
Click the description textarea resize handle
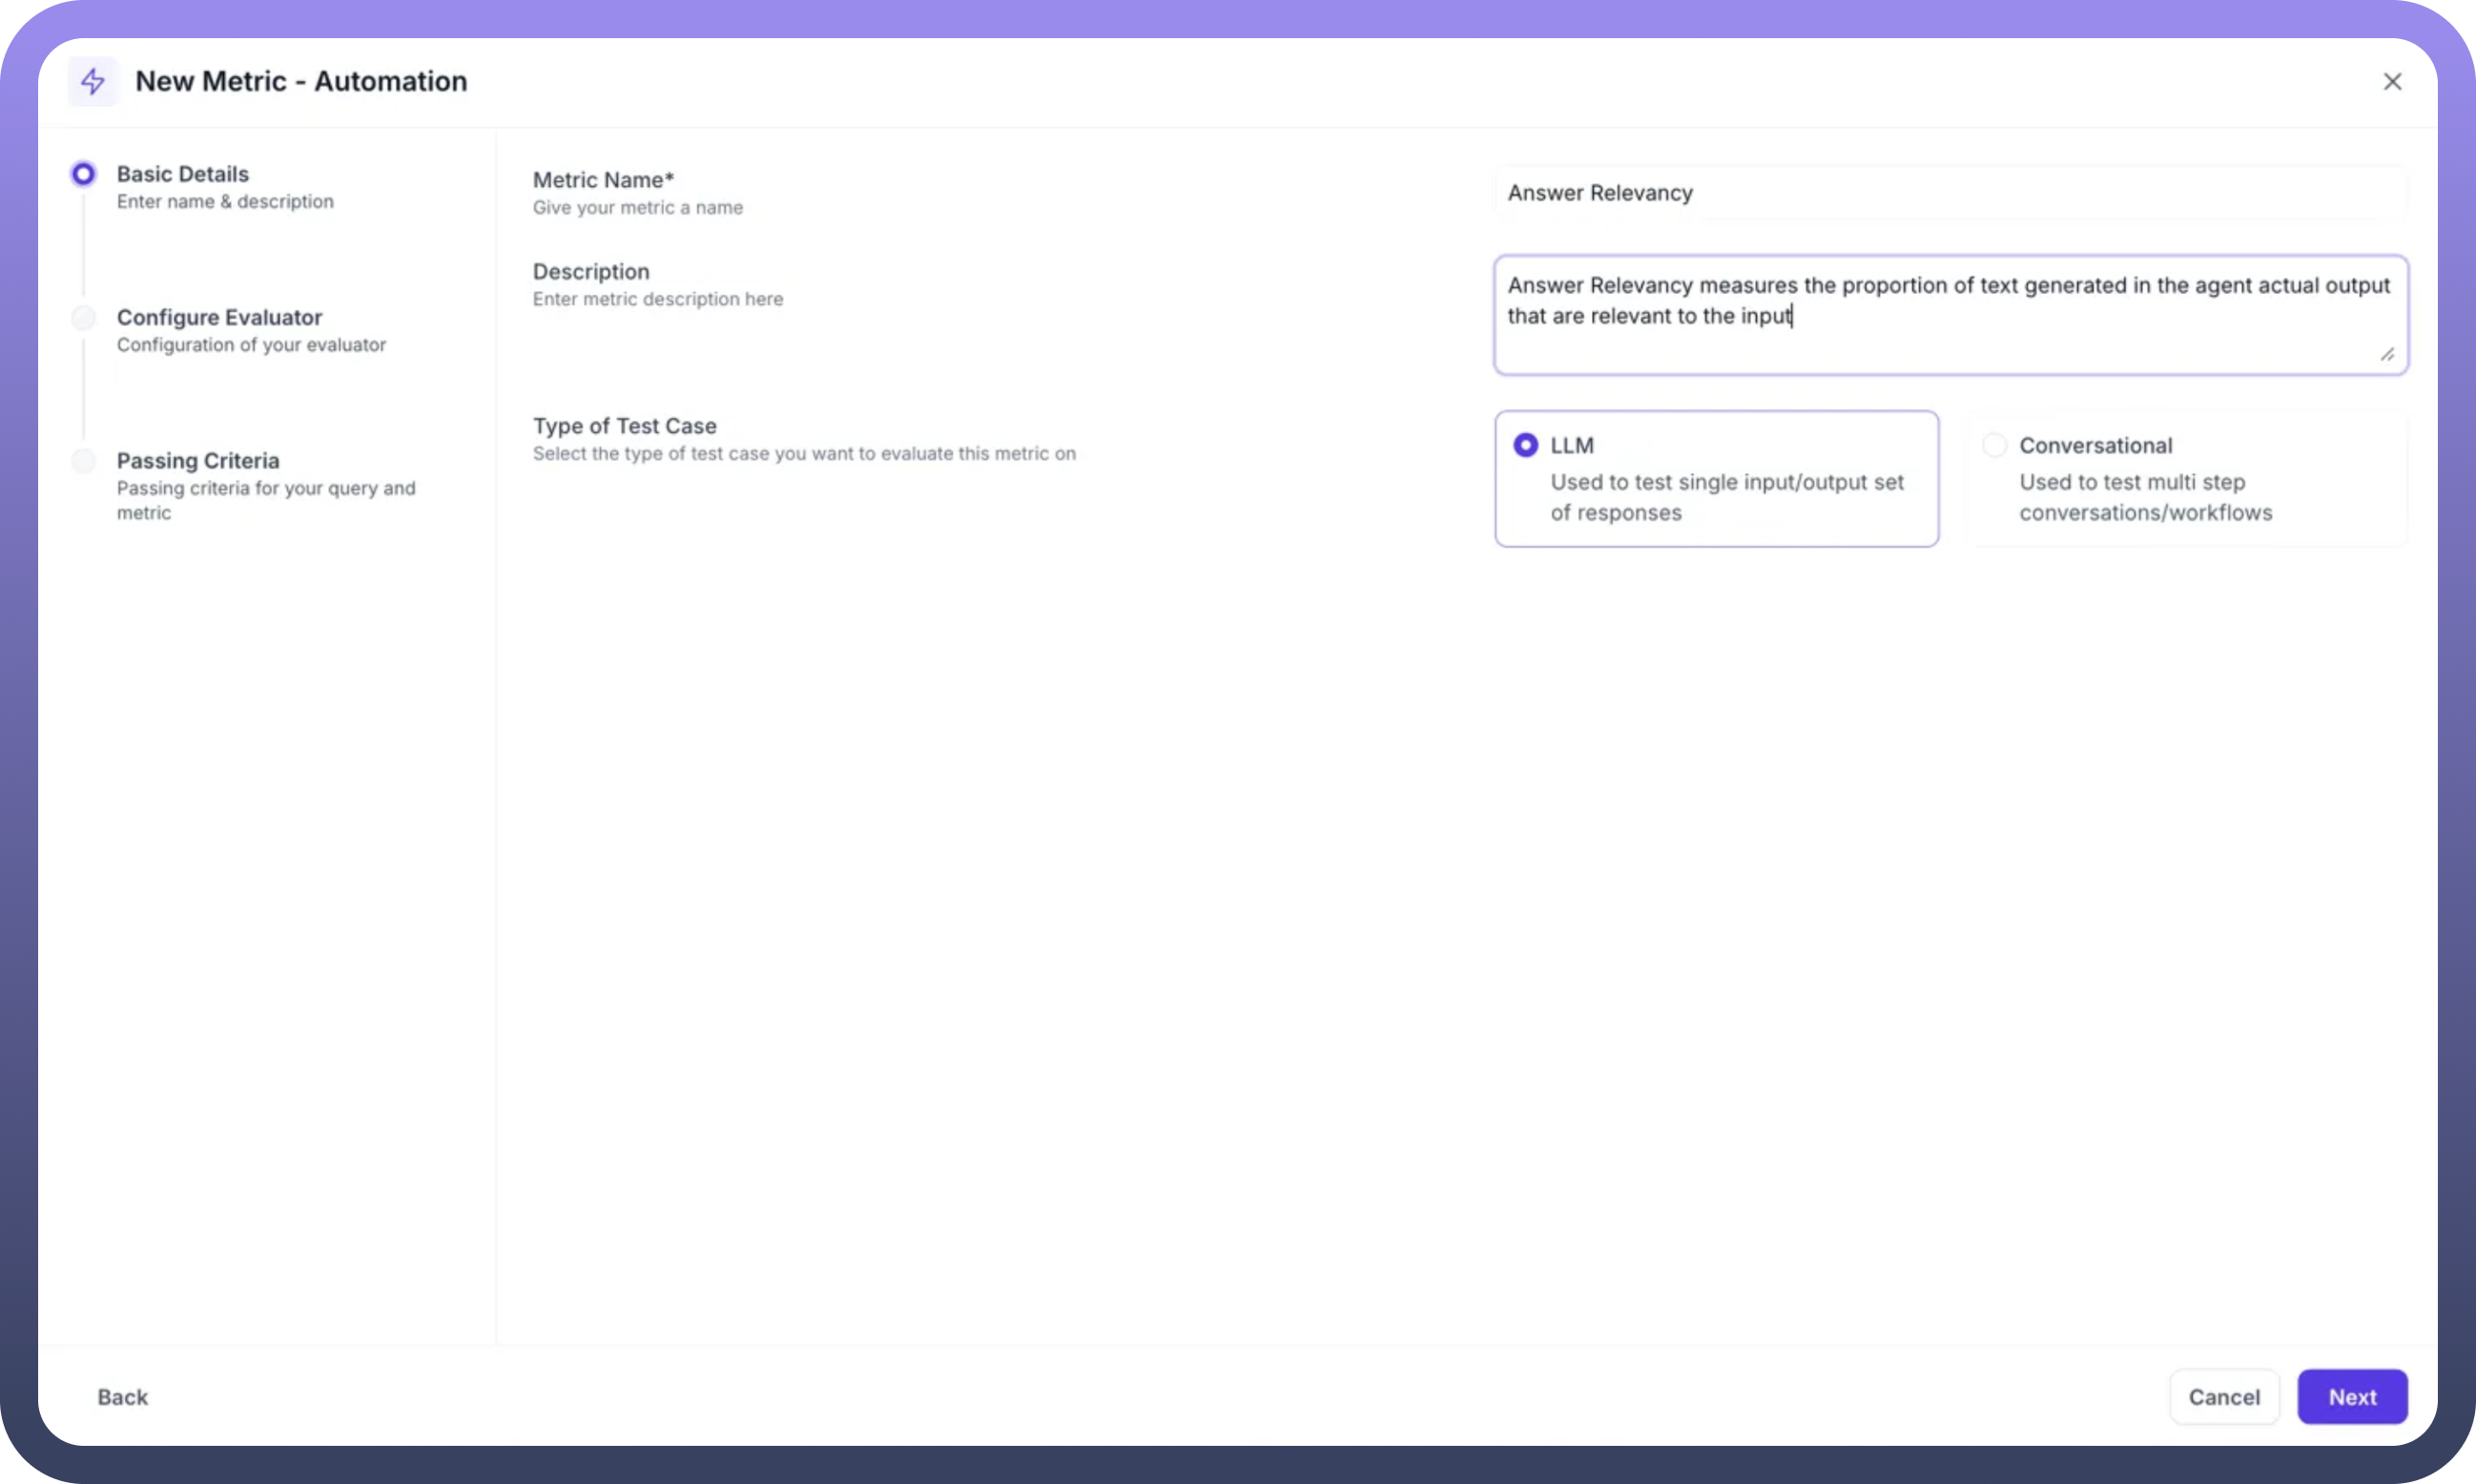pos(2386,354)
